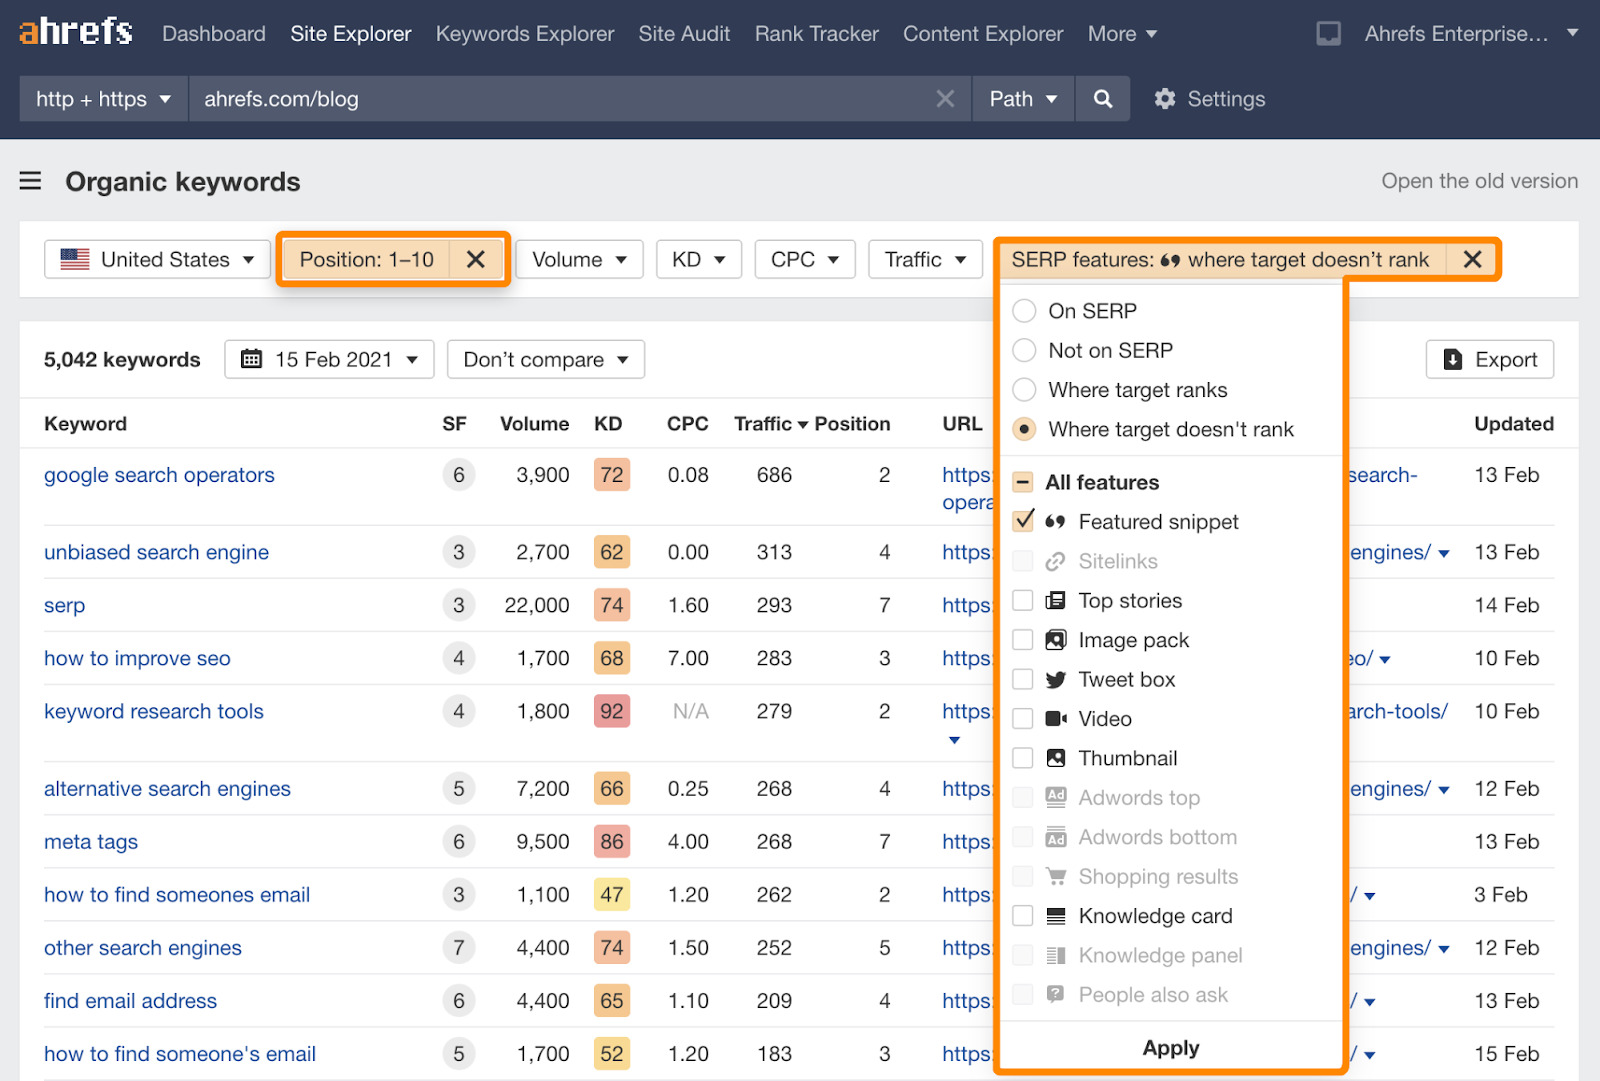This screenshot has width=1600, height=1081.
Task: Expand the Volume filter dropdown
Action: click(579, 260)
